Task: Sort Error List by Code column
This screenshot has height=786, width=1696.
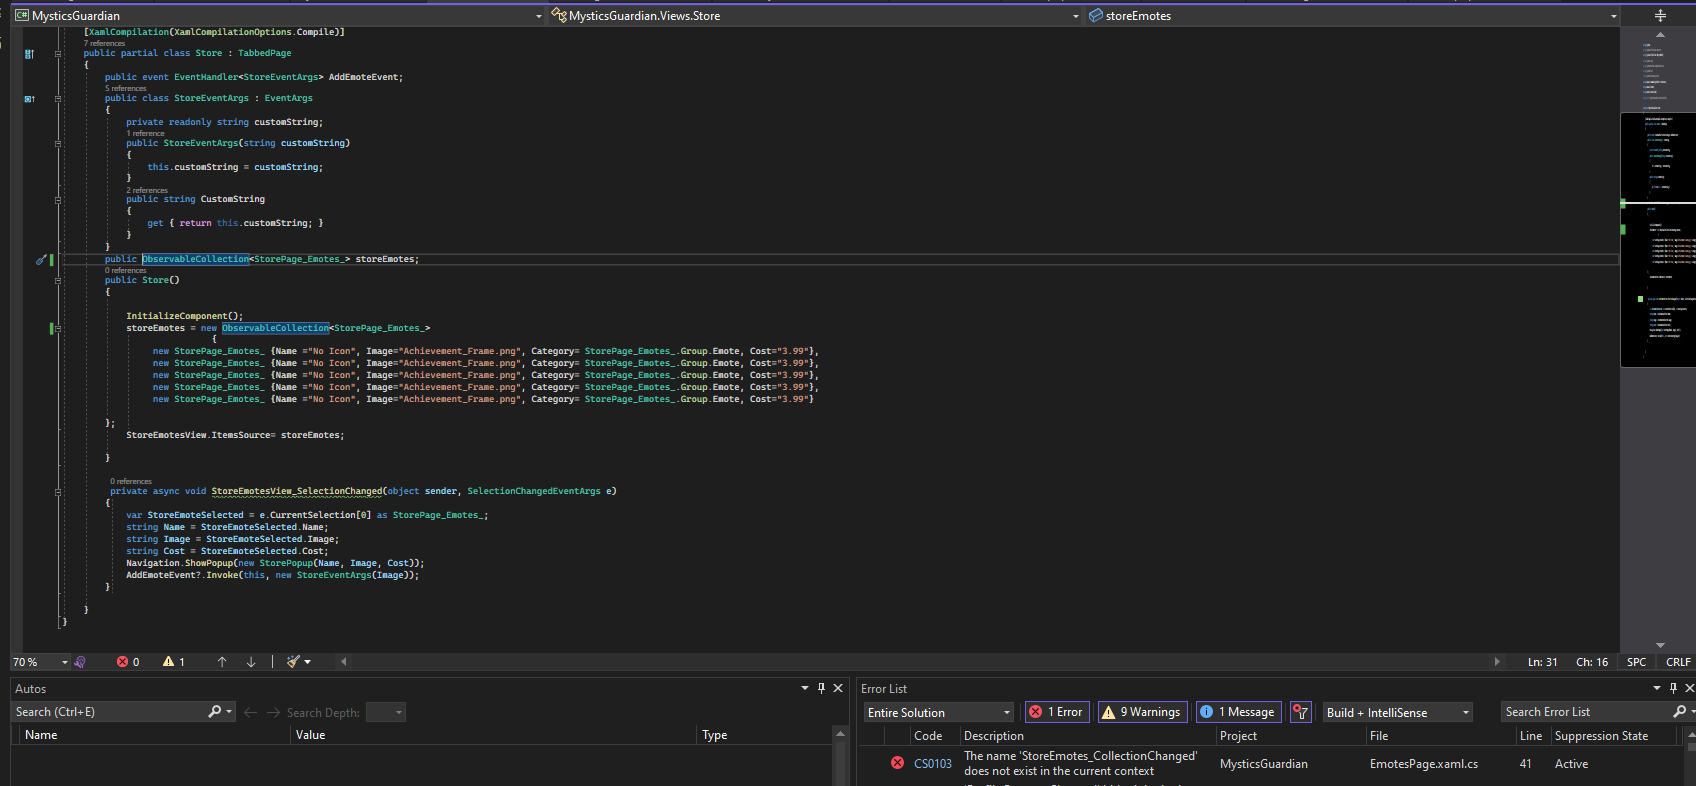Action: coord(934,736)
